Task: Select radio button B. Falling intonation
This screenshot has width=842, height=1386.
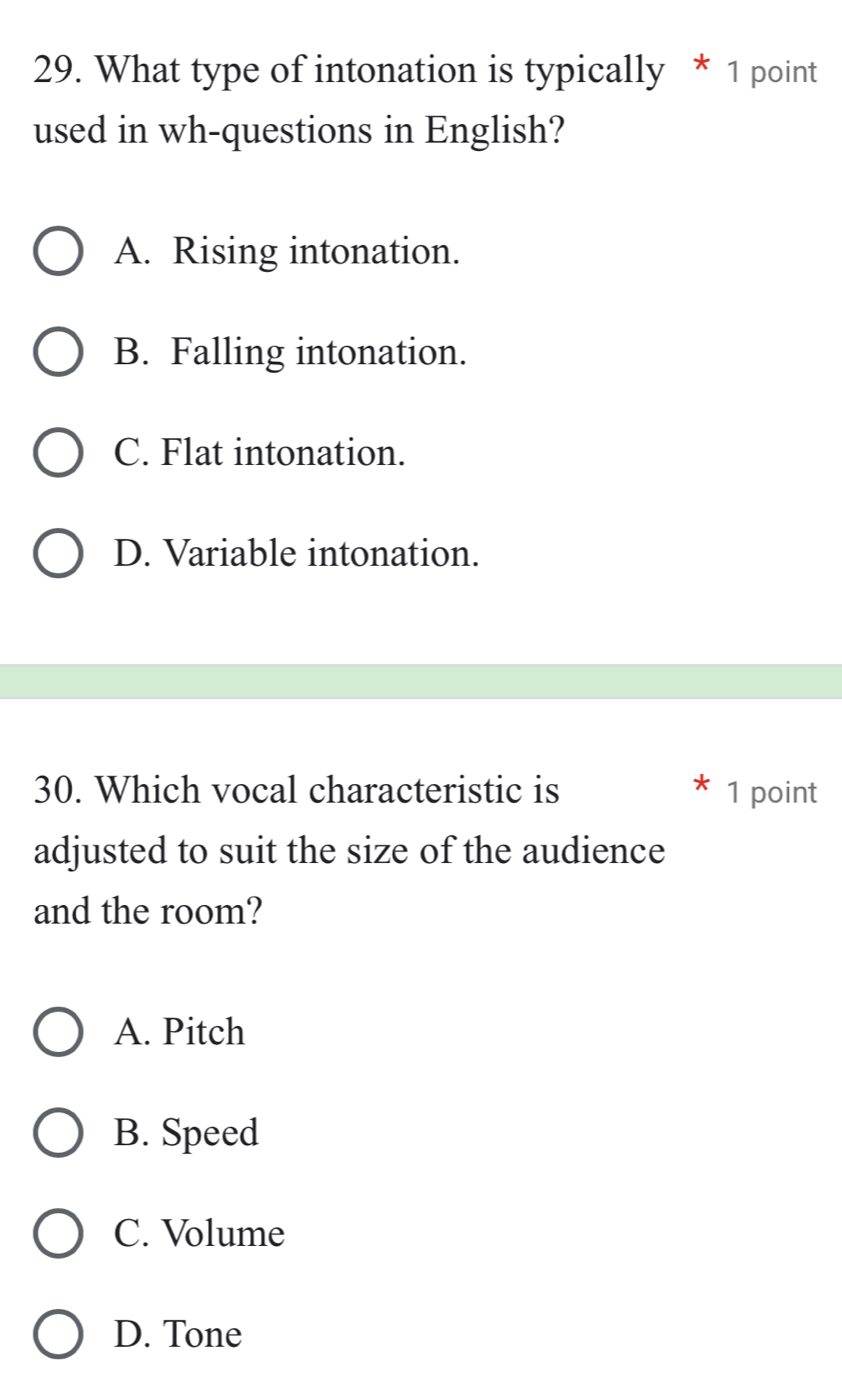Action: pyautogui.click(x=60, y=353)
